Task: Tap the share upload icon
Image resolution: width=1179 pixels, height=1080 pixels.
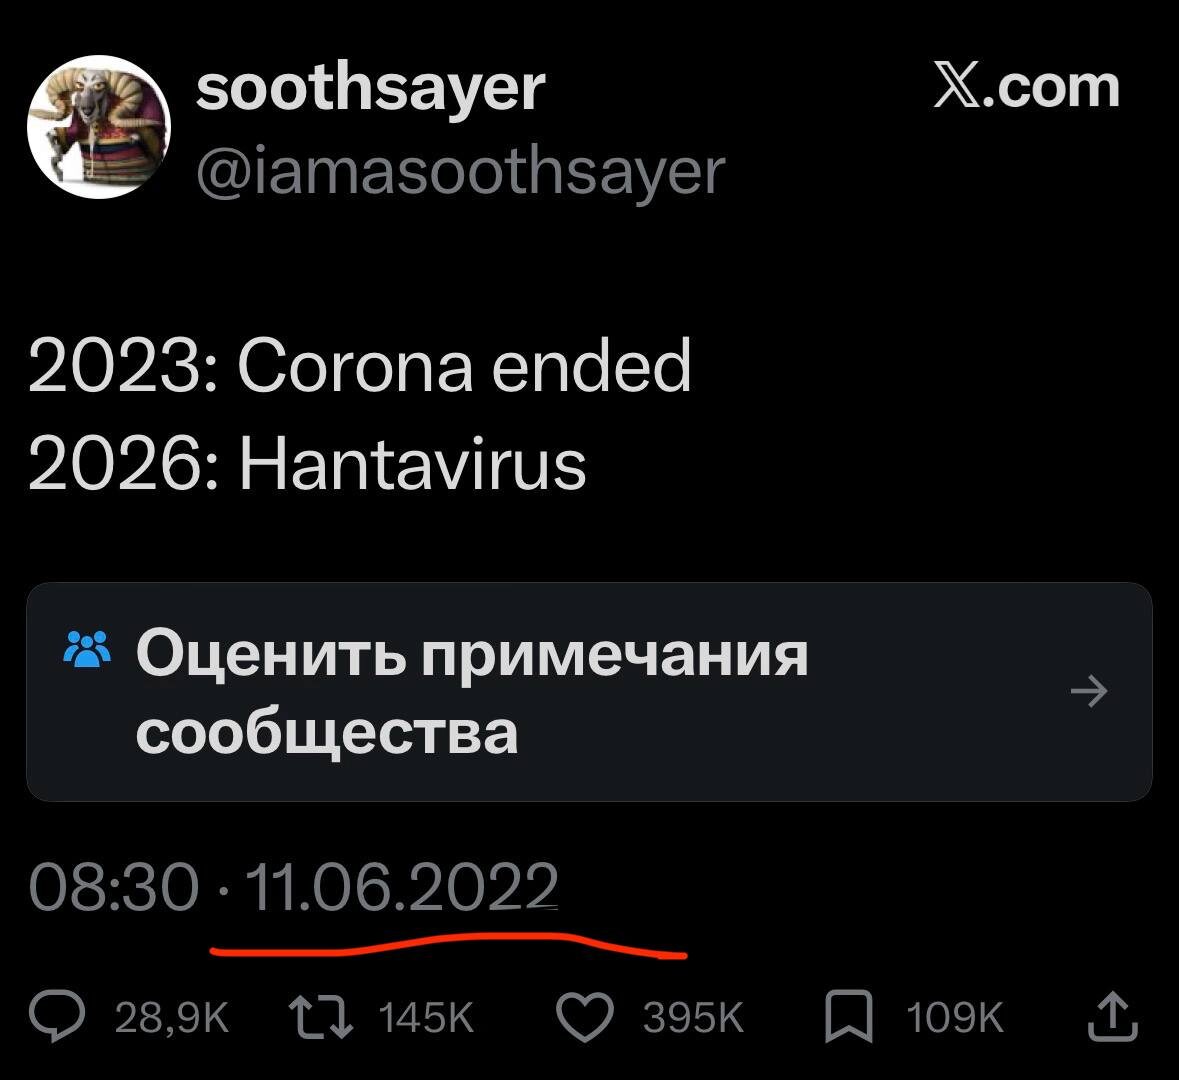Action: tap(1113, 1017)
